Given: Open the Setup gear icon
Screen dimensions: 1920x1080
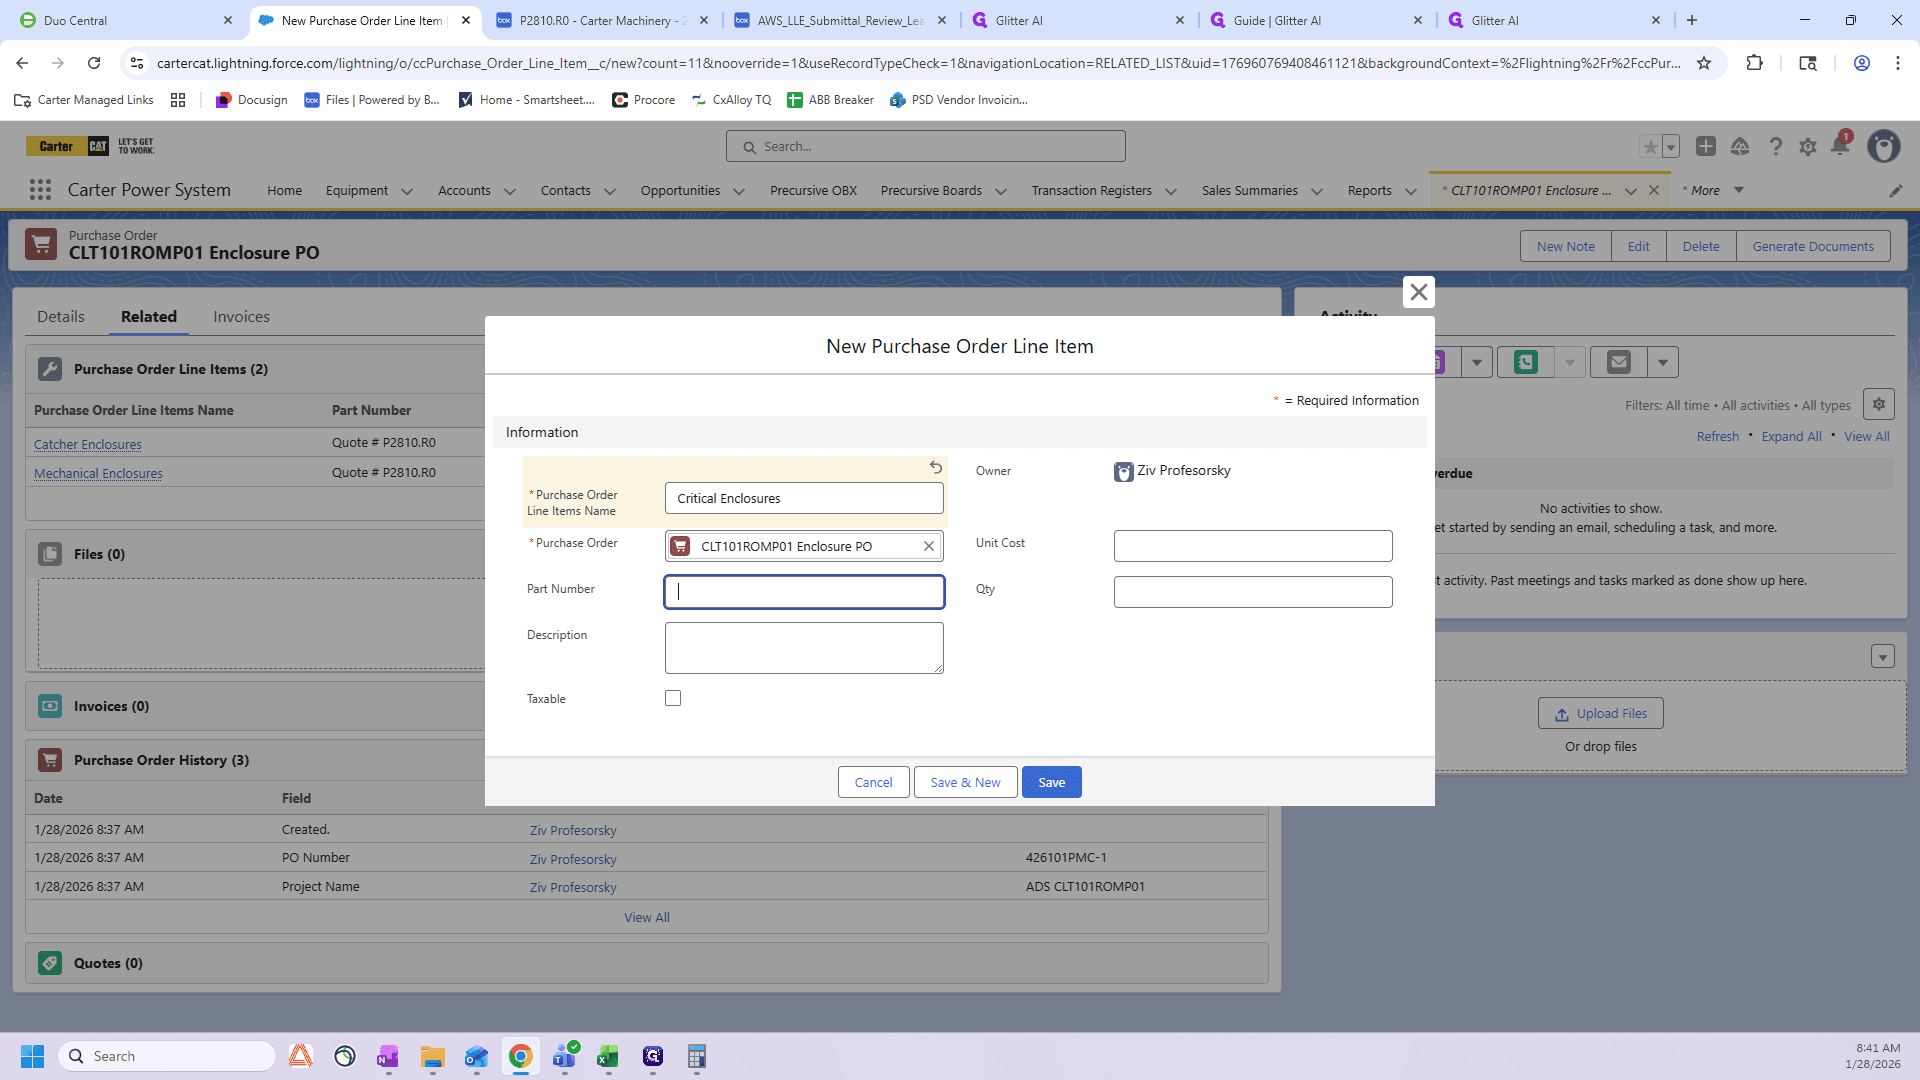Looking at the screenshot, I should click(x=1808, y=147).
